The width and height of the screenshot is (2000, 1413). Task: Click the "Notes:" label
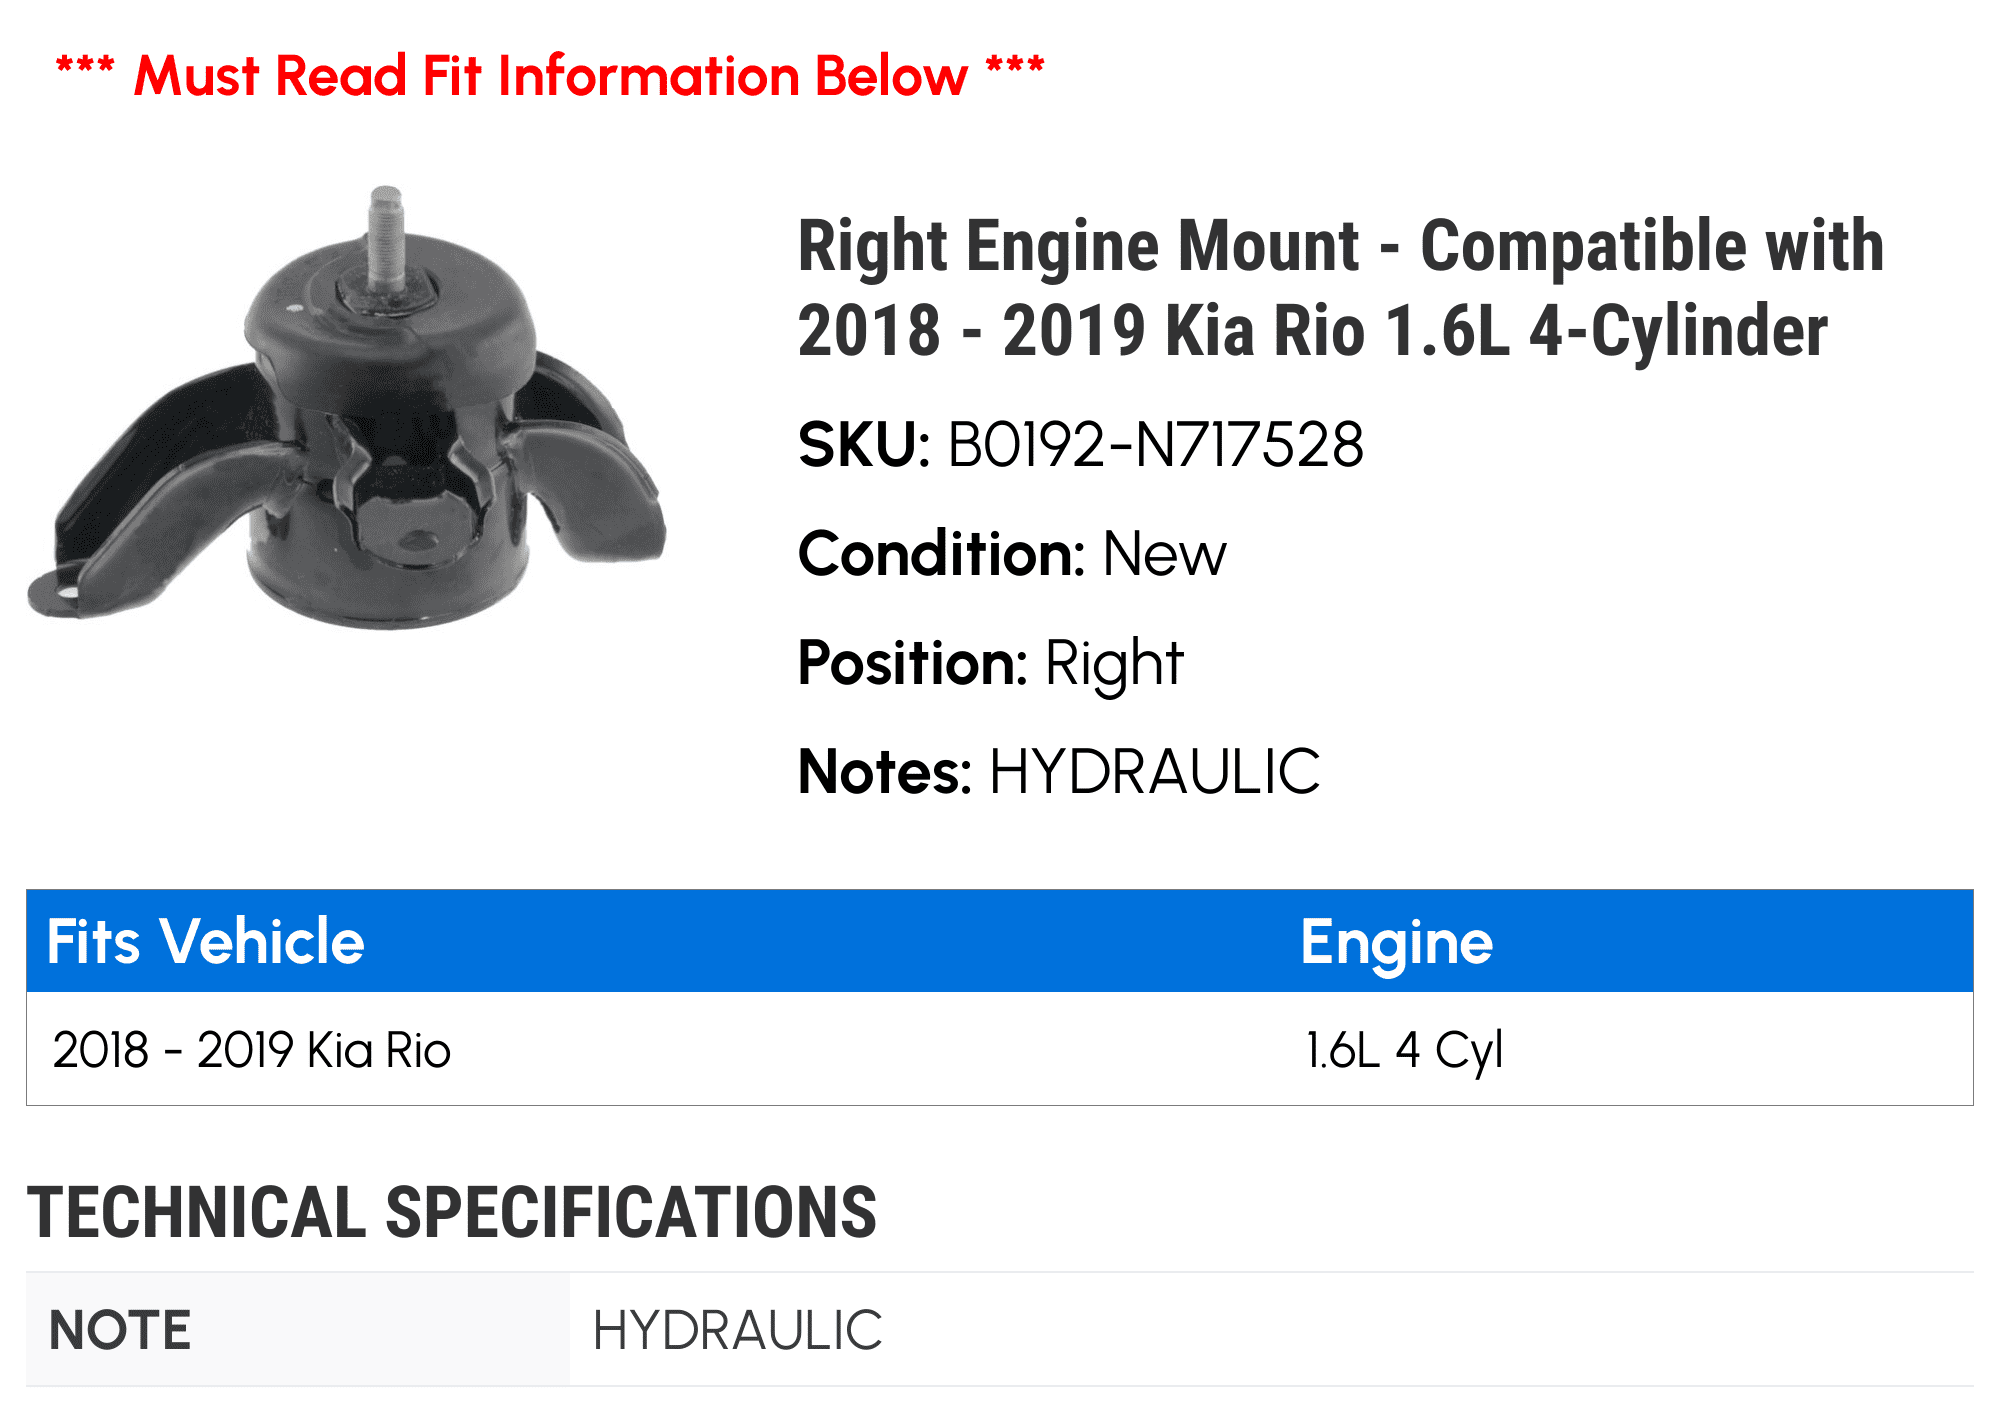[x=885, y=772]
